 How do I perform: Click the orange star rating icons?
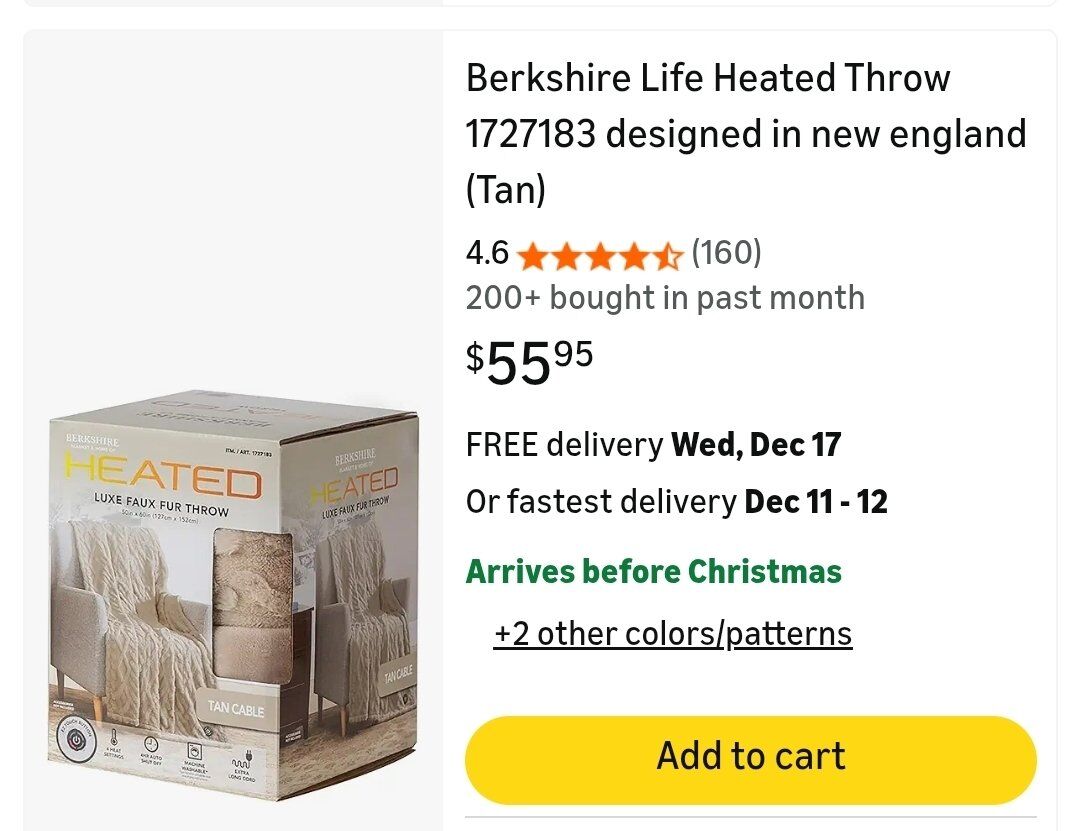pyautogui.click(x=600, y=255)
